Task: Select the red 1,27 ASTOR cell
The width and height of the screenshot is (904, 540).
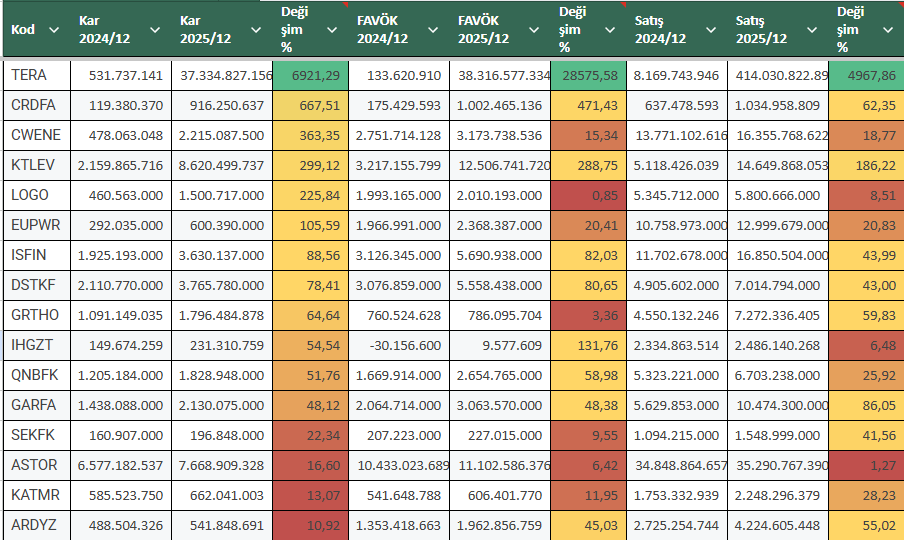Action: [866, 465]
